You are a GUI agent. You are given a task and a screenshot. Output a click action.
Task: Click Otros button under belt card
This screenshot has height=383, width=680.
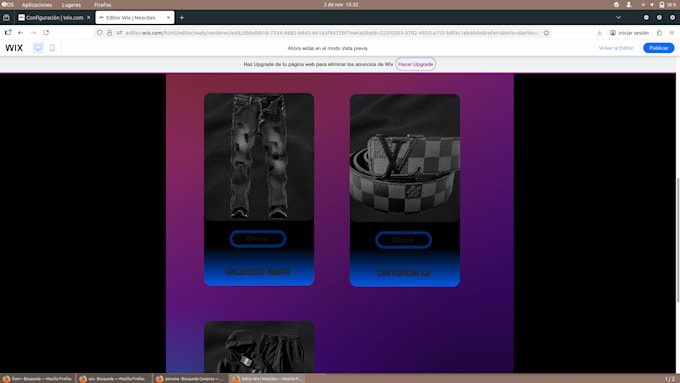[403, 240]
